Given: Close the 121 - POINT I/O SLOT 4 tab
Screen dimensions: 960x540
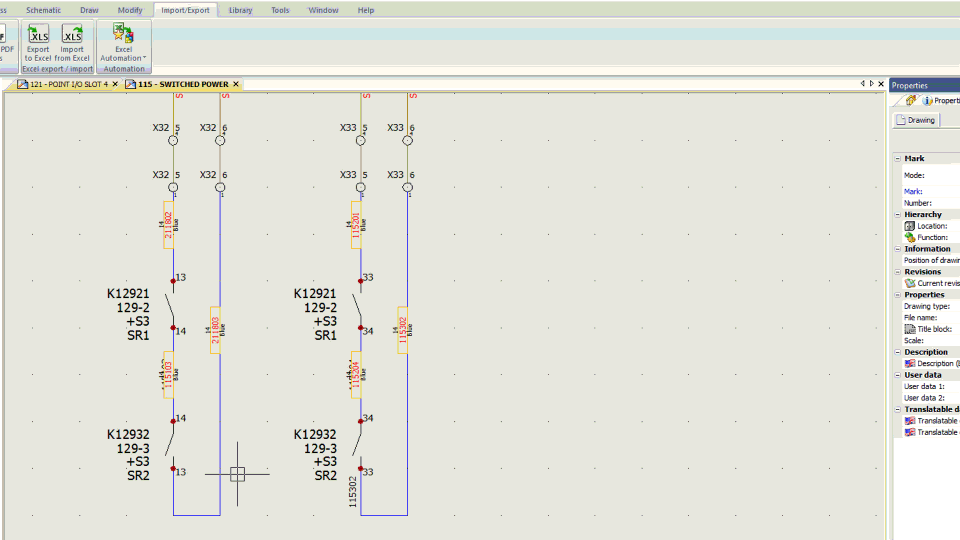Looking at the screenshot, I should 114,84.
